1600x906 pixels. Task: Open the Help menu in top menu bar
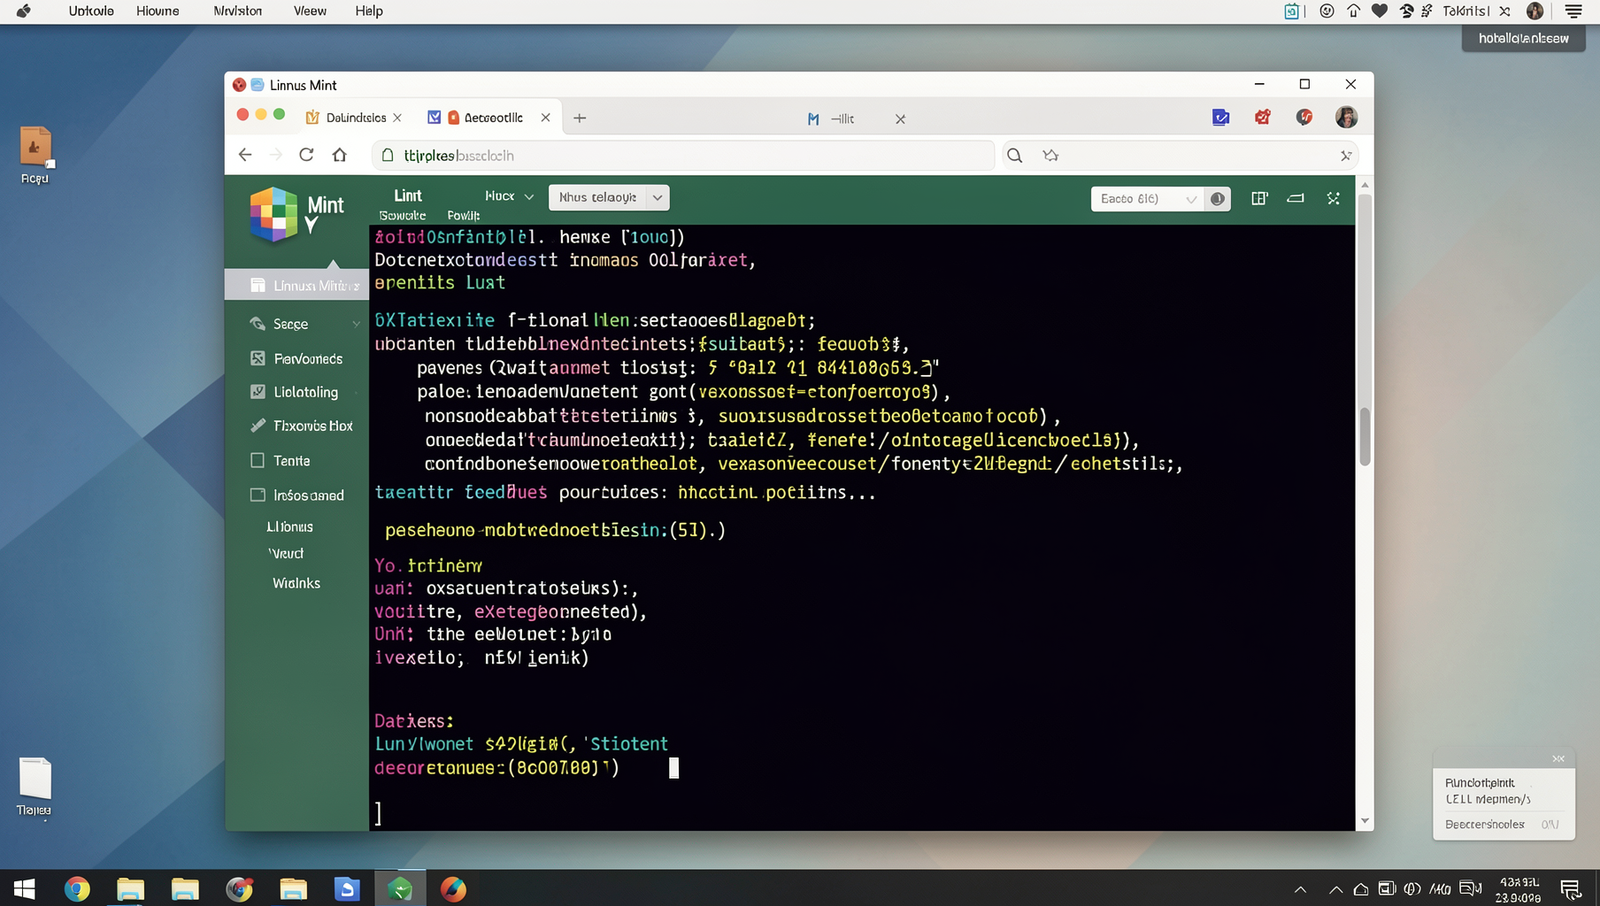coord(369,11)
